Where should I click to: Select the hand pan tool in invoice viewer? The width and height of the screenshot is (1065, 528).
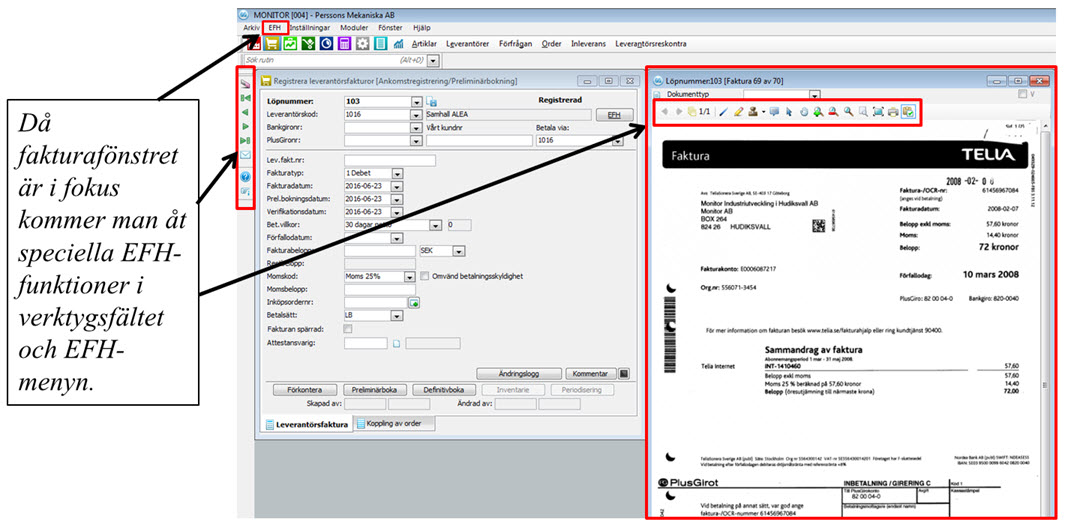pyautogui.click(x=804, y=112)
